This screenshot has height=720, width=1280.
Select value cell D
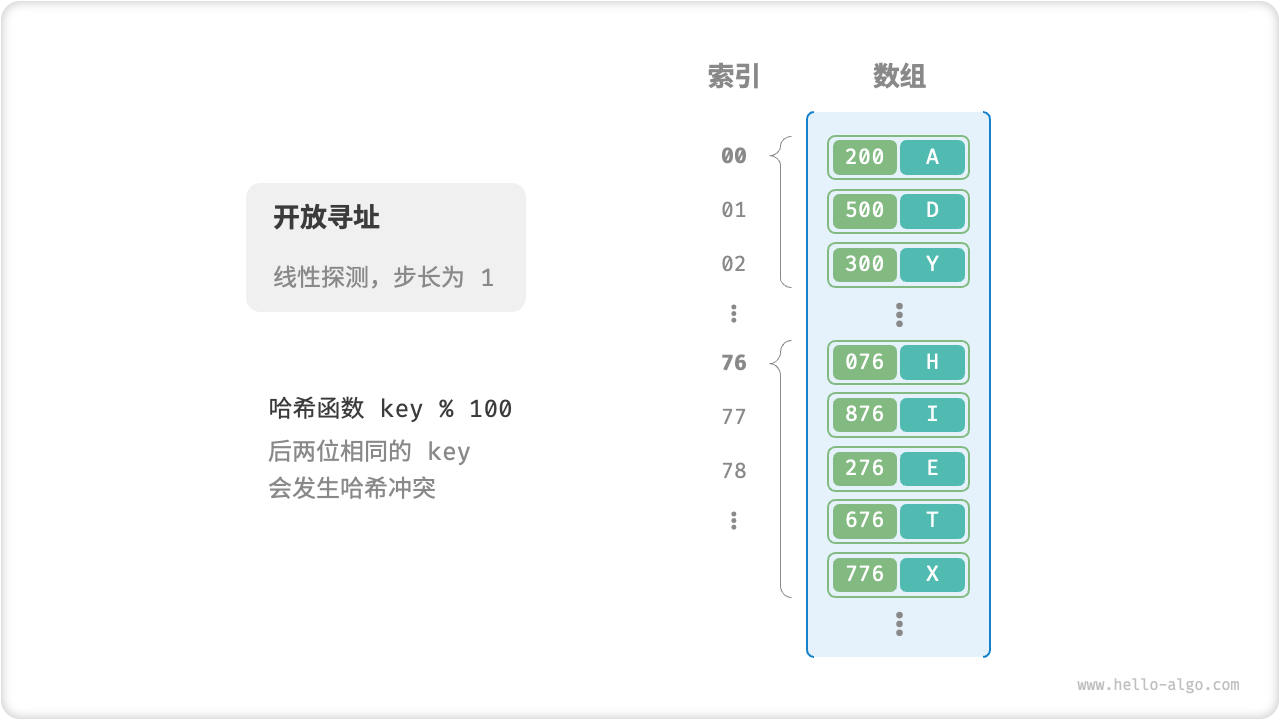click(x=932, y=210)
